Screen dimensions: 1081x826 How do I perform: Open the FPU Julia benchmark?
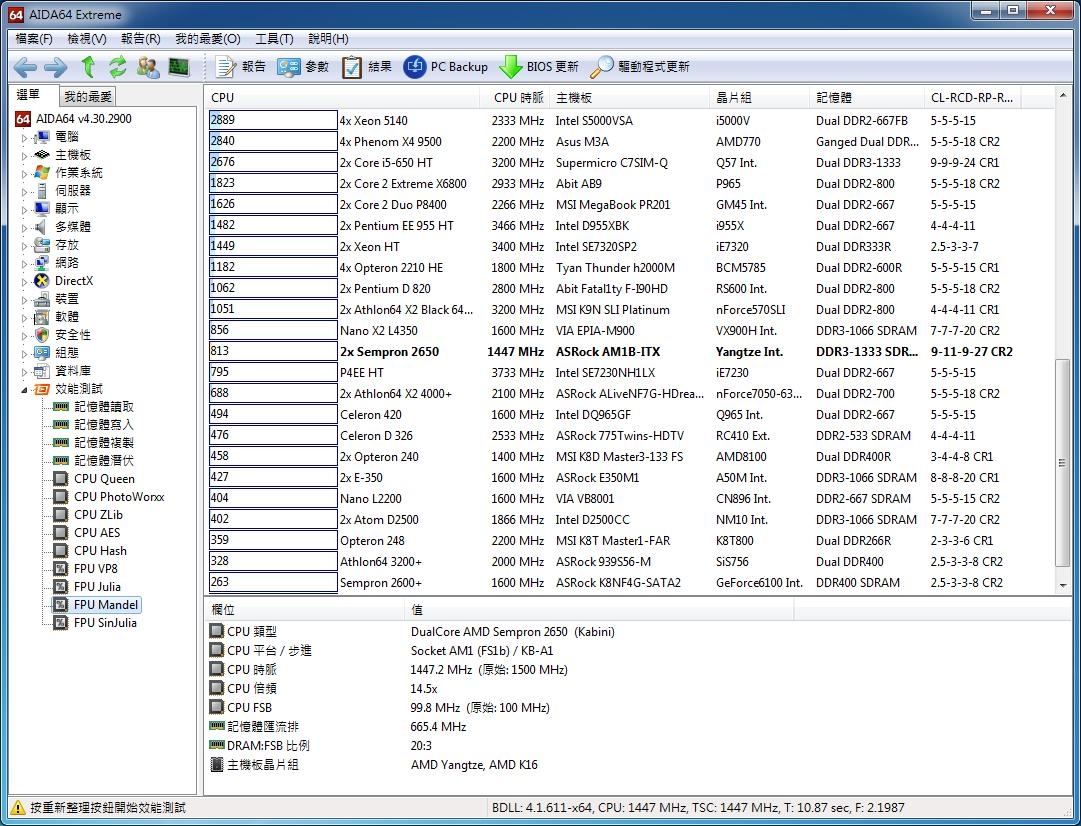point(97,587)
